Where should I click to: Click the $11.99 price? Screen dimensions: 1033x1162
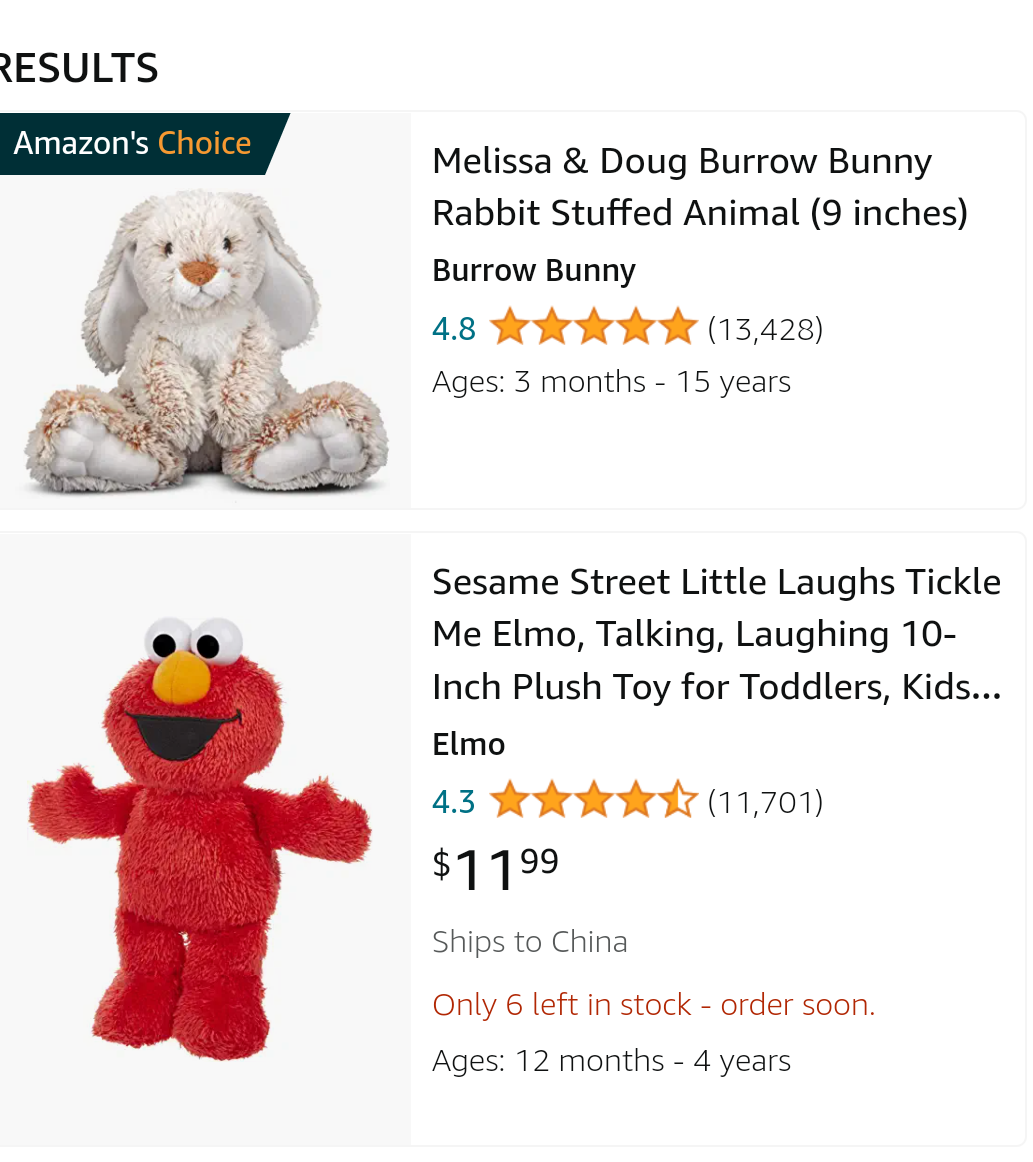(496, 867)
